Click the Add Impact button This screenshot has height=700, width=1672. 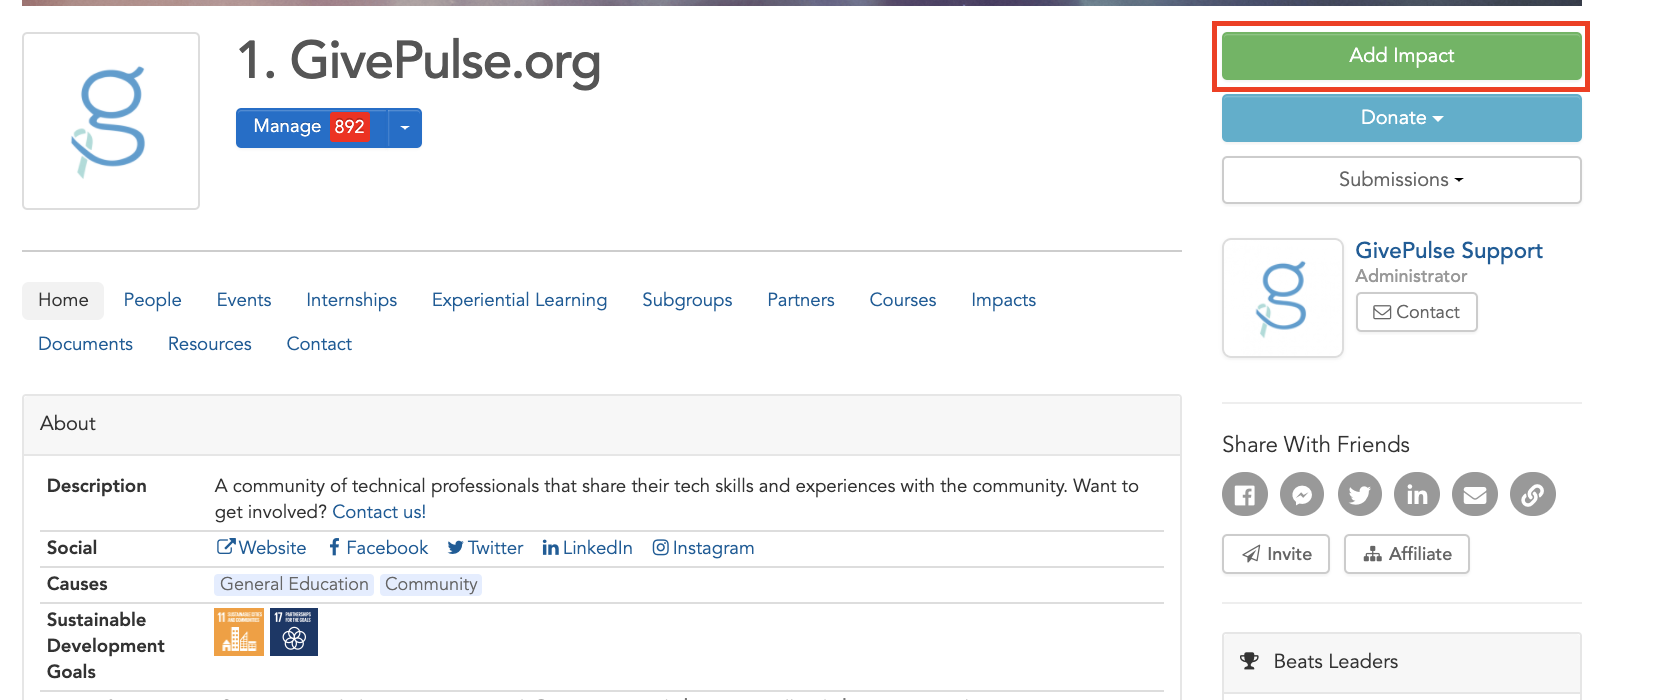(x=1402, y=56)
